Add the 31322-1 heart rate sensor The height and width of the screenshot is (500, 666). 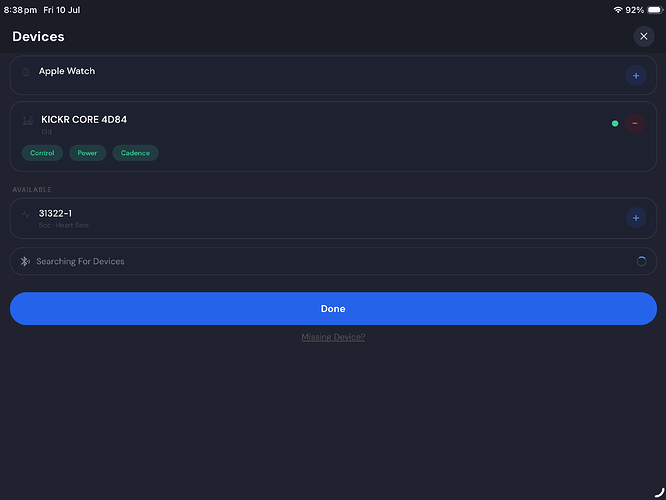636,218
